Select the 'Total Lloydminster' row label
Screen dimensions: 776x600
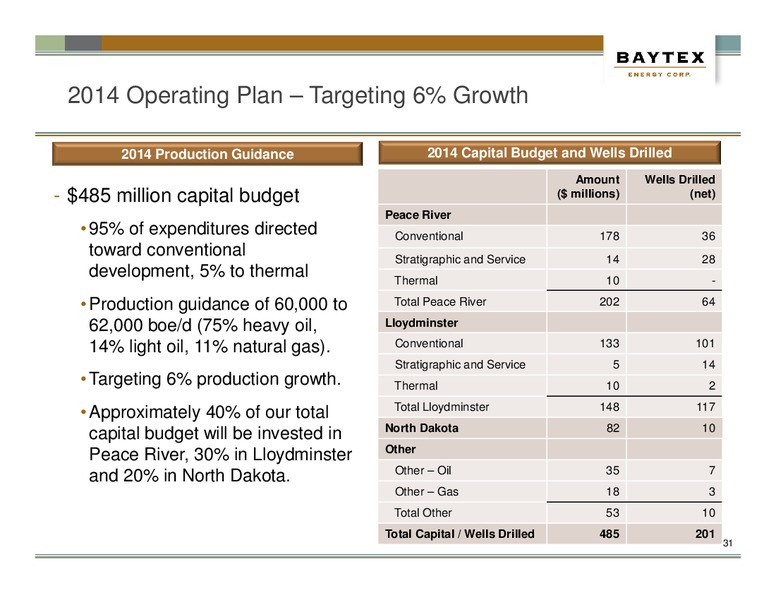pyautogui.click(x=441, y=407)
